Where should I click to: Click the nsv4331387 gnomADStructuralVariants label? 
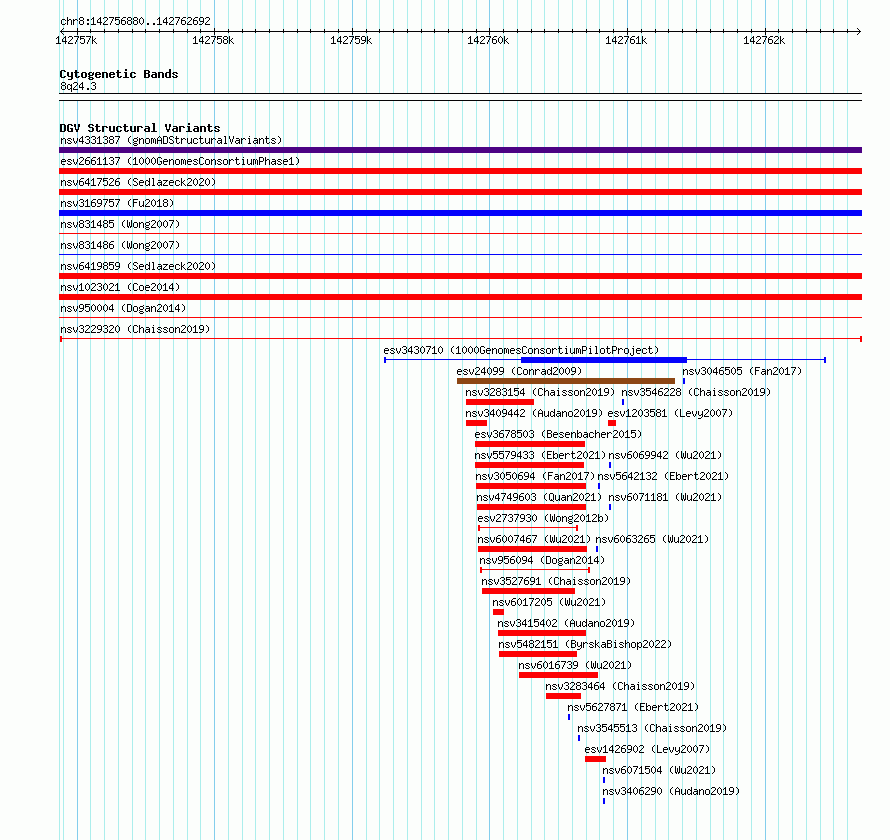(171, 140)
